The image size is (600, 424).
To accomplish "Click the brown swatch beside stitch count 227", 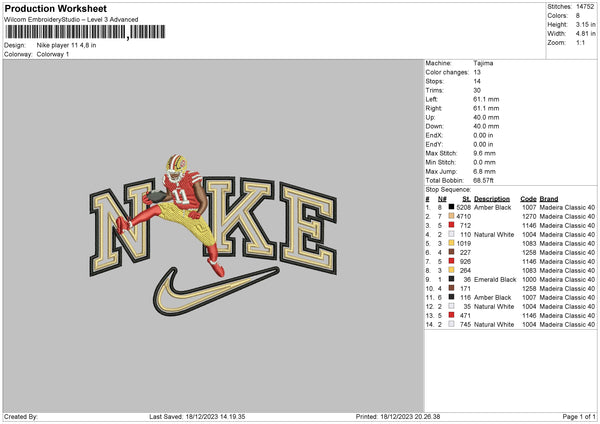I will [452, 252].
